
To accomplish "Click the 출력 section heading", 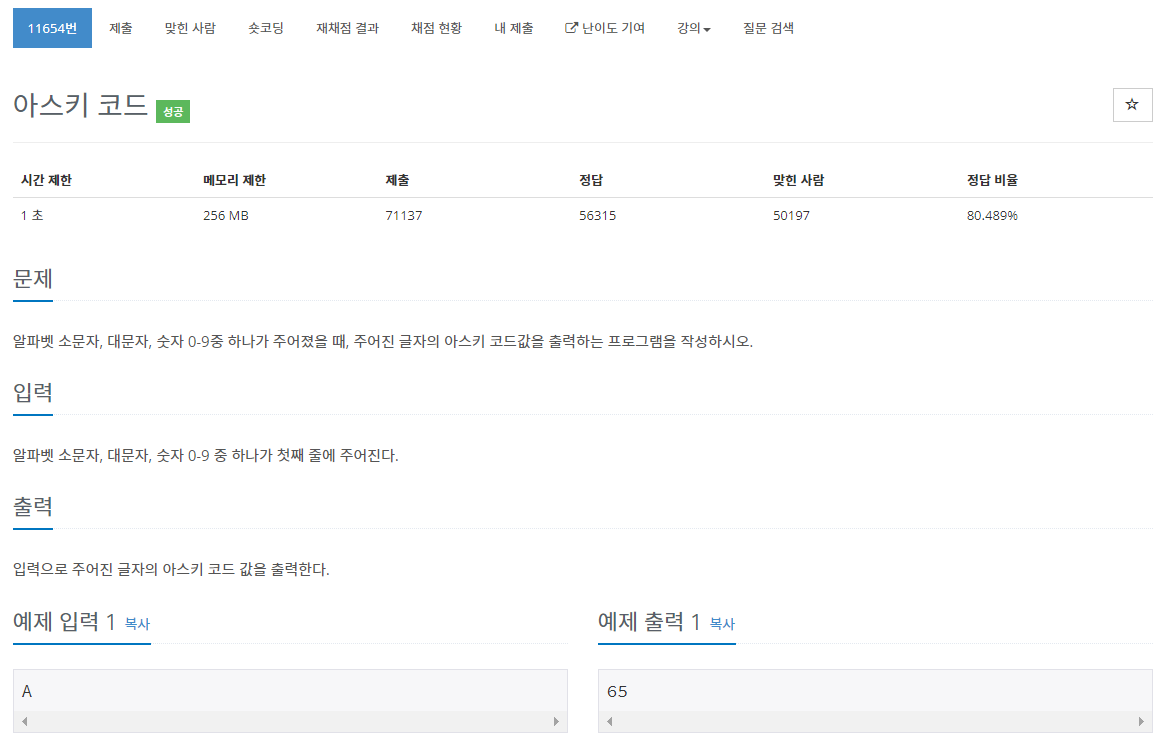I will 33,507.
